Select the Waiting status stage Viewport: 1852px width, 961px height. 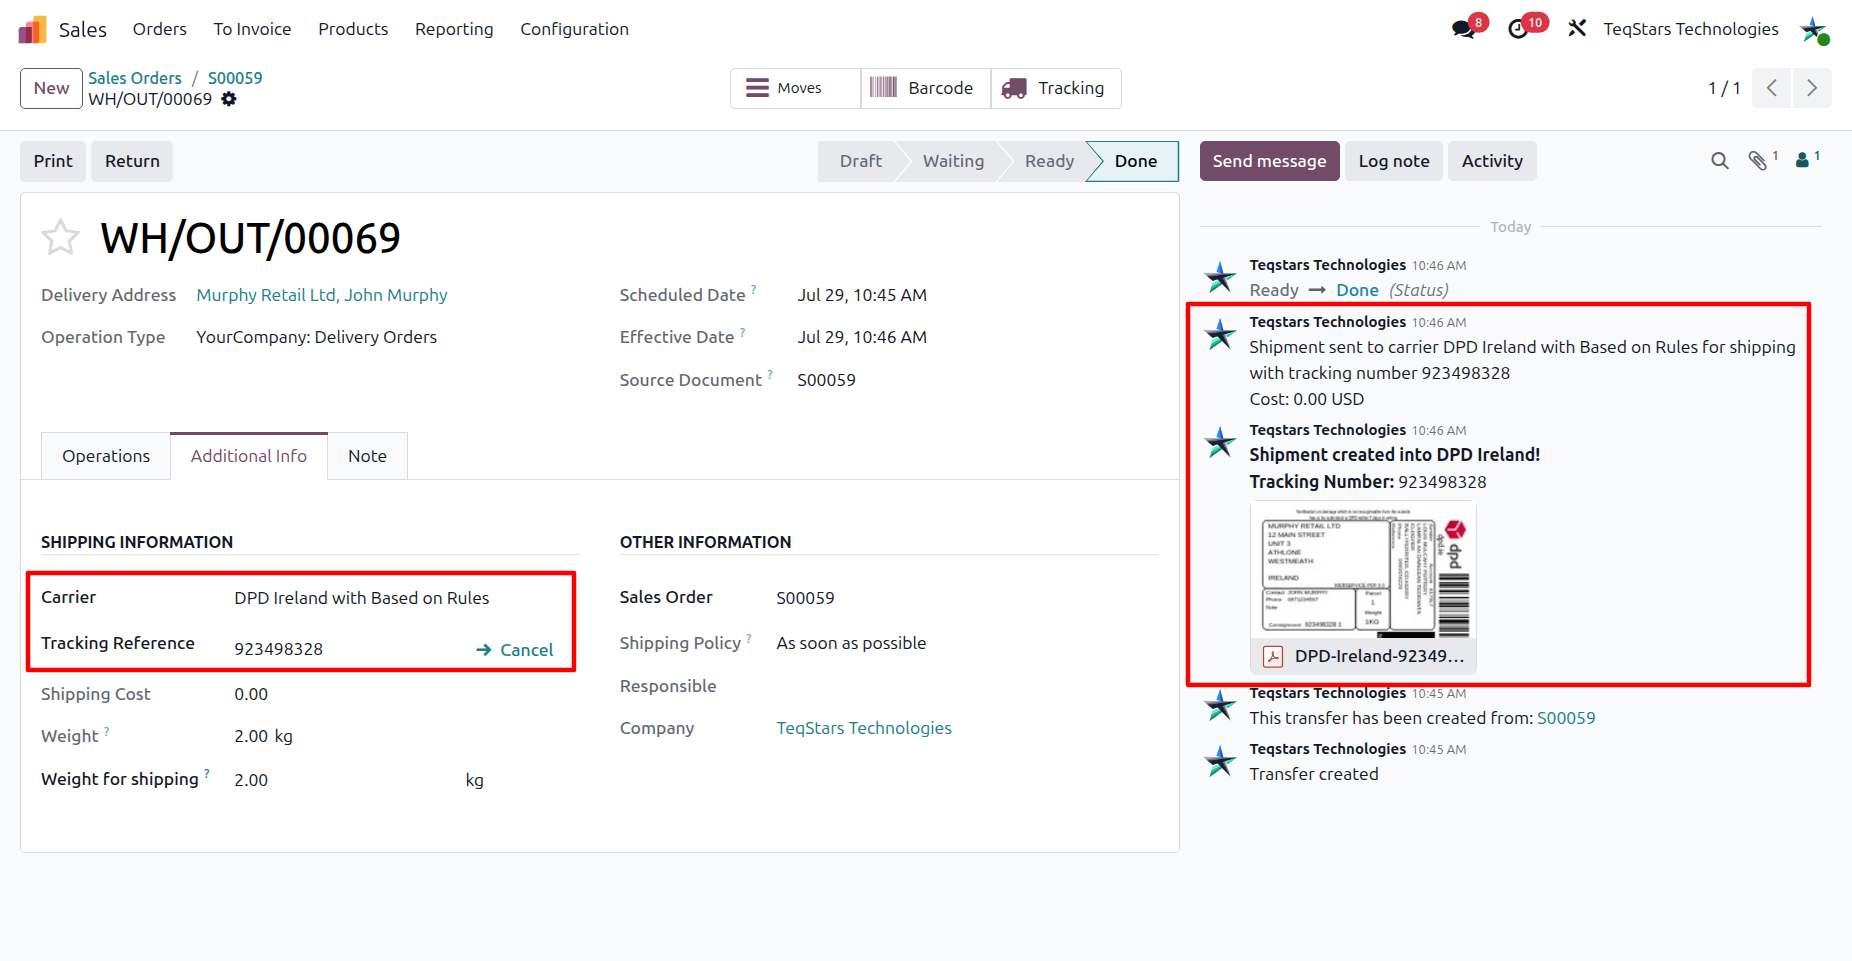click(x=953, y=161)
